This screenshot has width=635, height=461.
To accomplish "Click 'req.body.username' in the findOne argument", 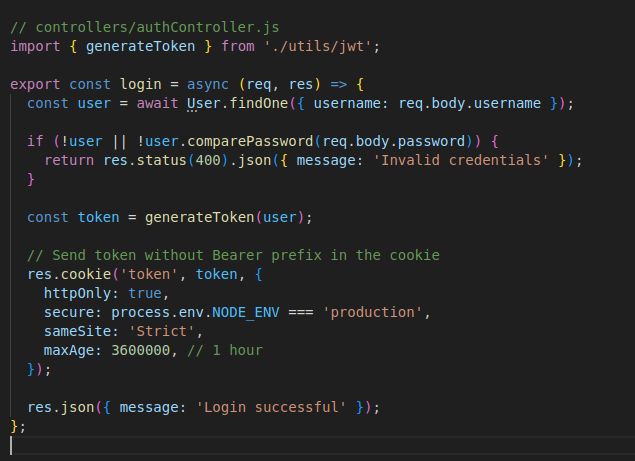I will click(469, 103).
